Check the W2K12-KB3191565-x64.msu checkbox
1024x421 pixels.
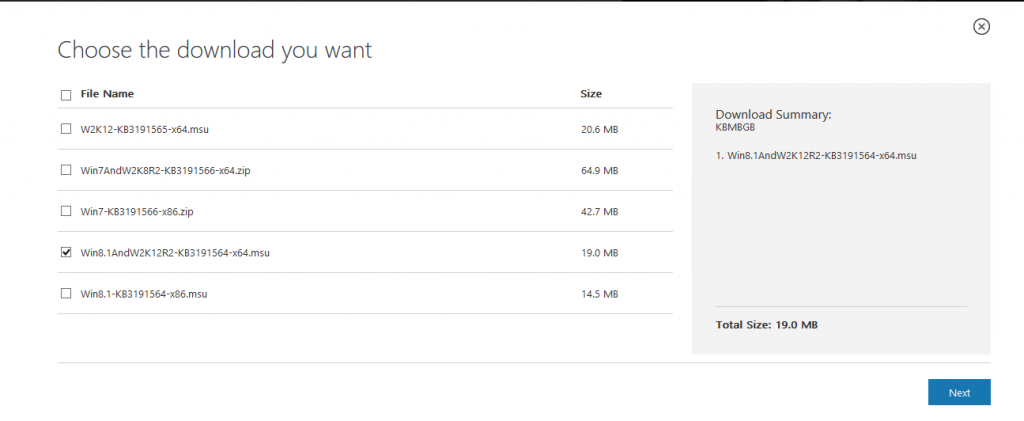click(66, 129)
